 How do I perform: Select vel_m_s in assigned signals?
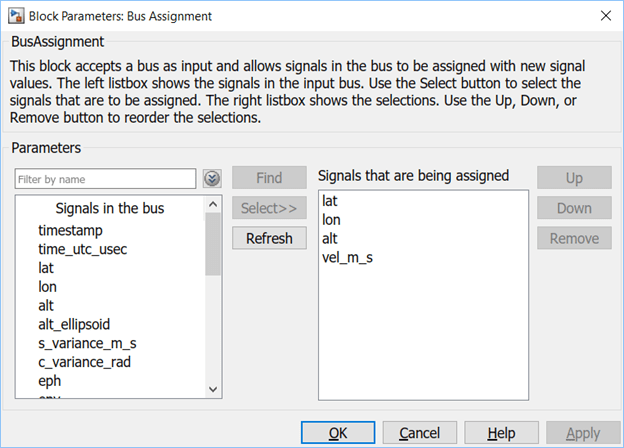pos(348,258)
